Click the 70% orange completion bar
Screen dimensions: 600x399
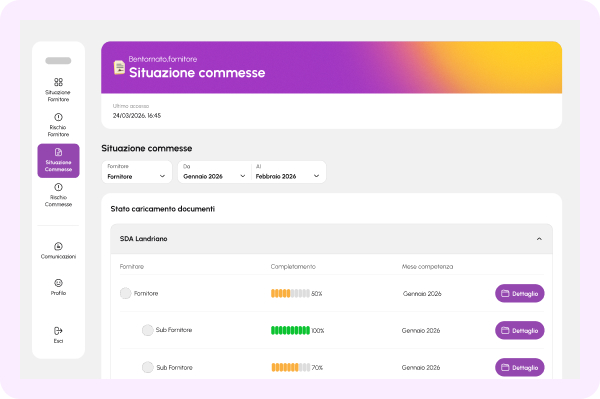coord(290,367)
